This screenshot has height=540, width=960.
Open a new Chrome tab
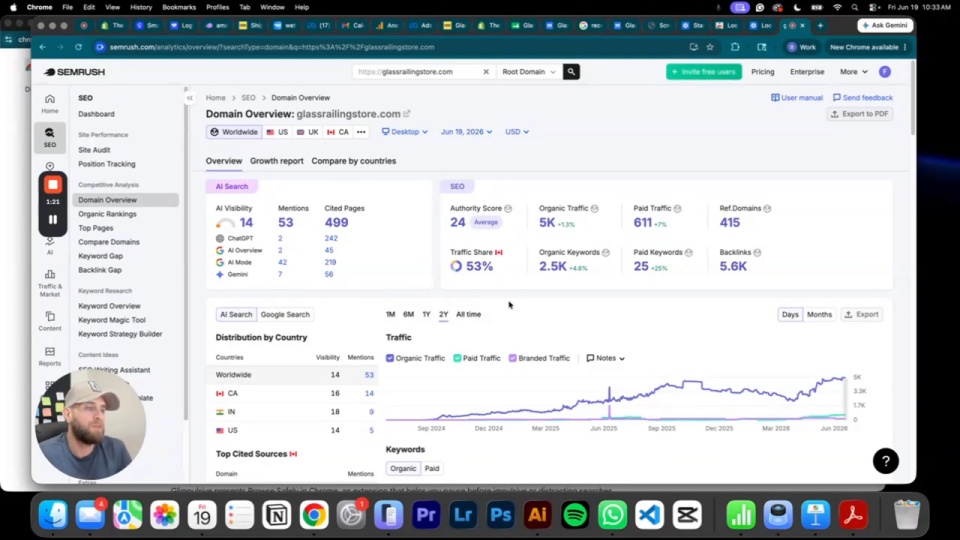tap(820, 26)
